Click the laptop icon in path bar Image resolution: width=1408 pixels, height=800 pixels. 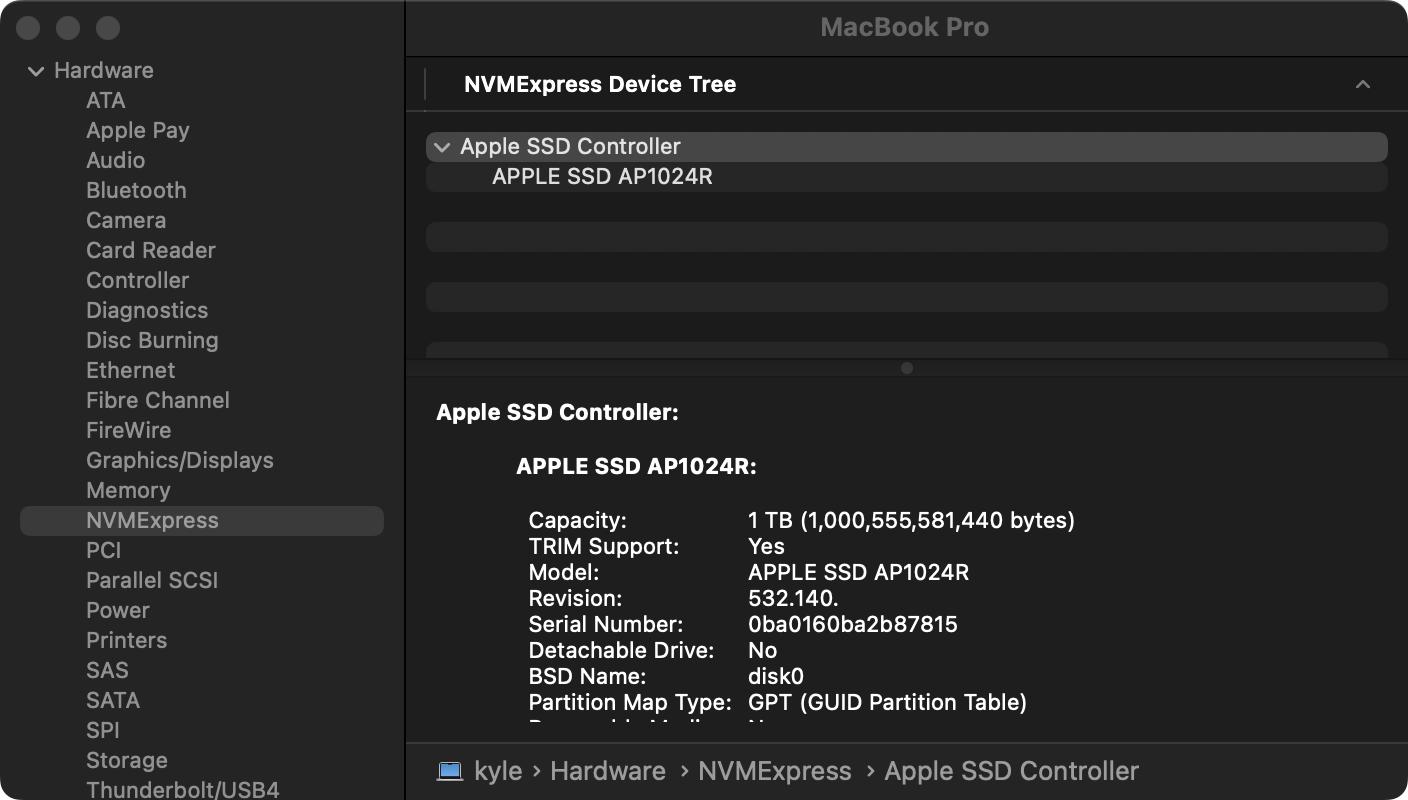(450, 771)
